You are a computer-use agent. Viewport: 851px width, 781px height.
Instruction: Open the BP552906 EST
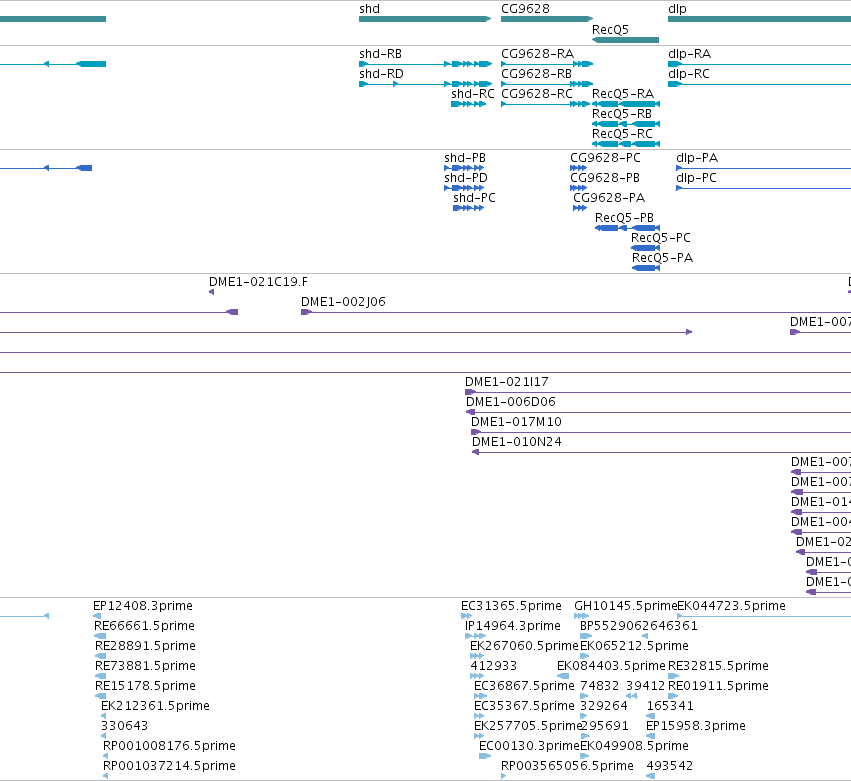click(586, 637)
